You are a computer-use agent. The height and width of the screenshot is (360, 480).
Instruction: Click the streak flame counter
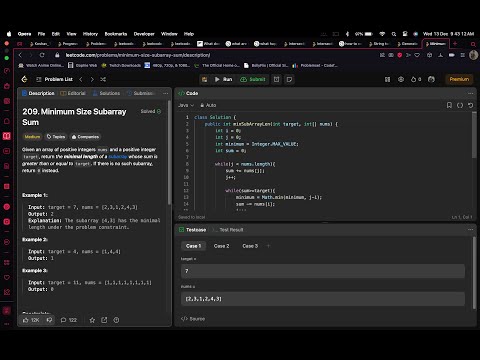[416, 79]
